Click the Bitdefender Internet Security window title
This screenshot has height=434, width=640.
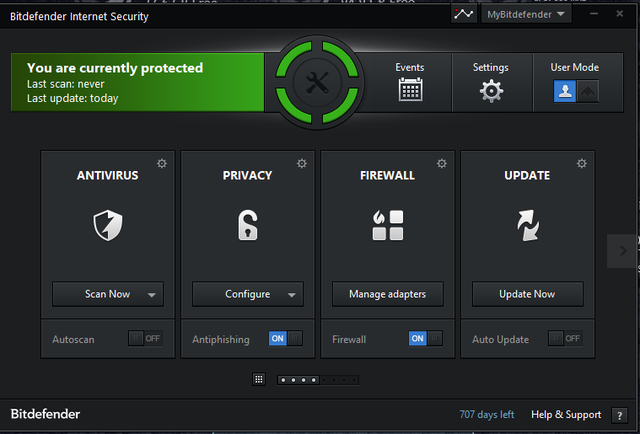coord(79,17)
